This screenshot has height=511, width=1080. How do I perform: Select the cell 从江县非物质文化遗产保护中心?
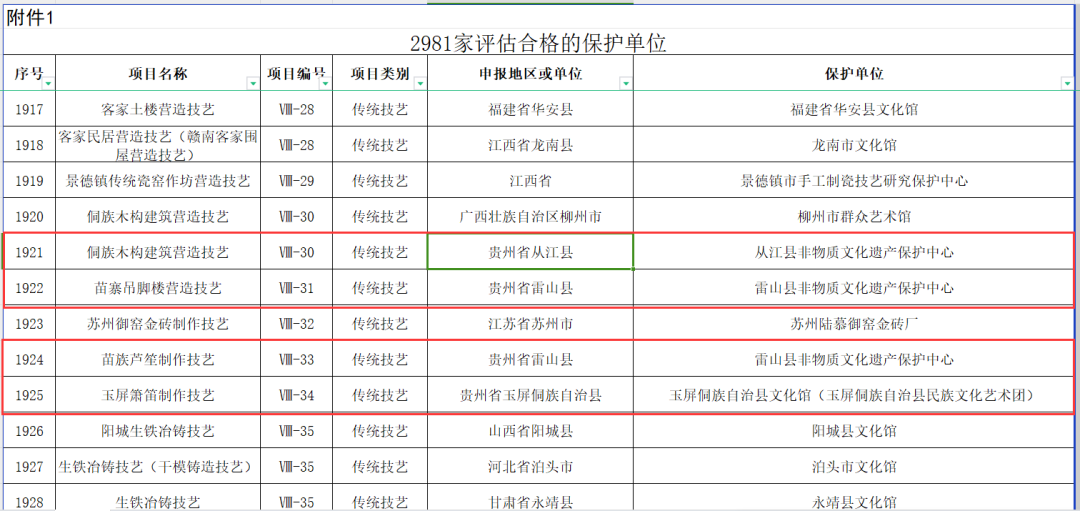(853, 252)
